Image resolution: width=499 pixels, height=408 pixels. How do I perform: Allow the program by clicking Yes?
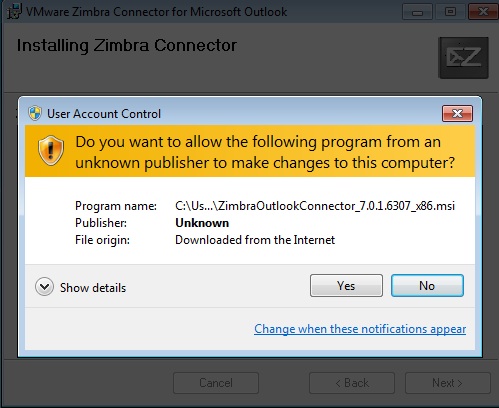(346, 286)
